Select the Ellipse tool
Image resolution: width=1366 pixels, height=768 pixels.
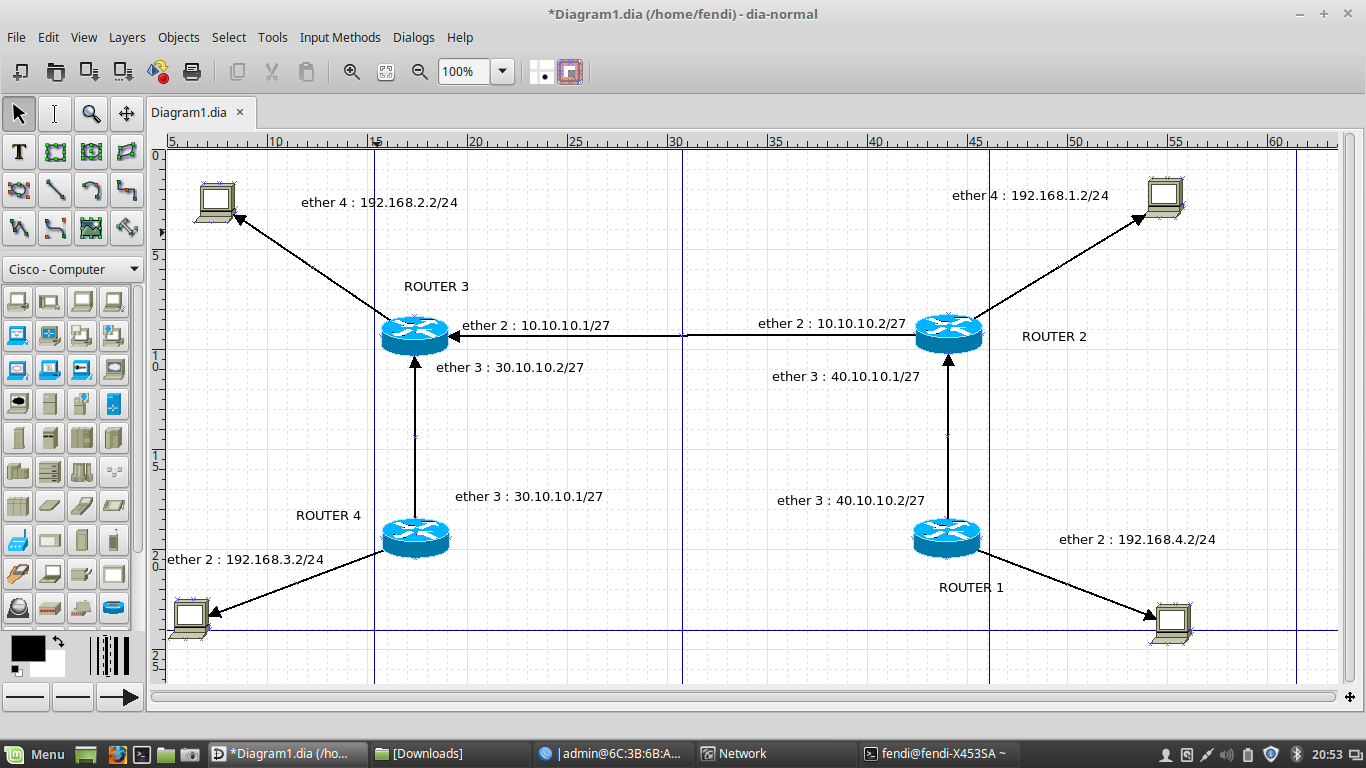[x=91, y=152]
